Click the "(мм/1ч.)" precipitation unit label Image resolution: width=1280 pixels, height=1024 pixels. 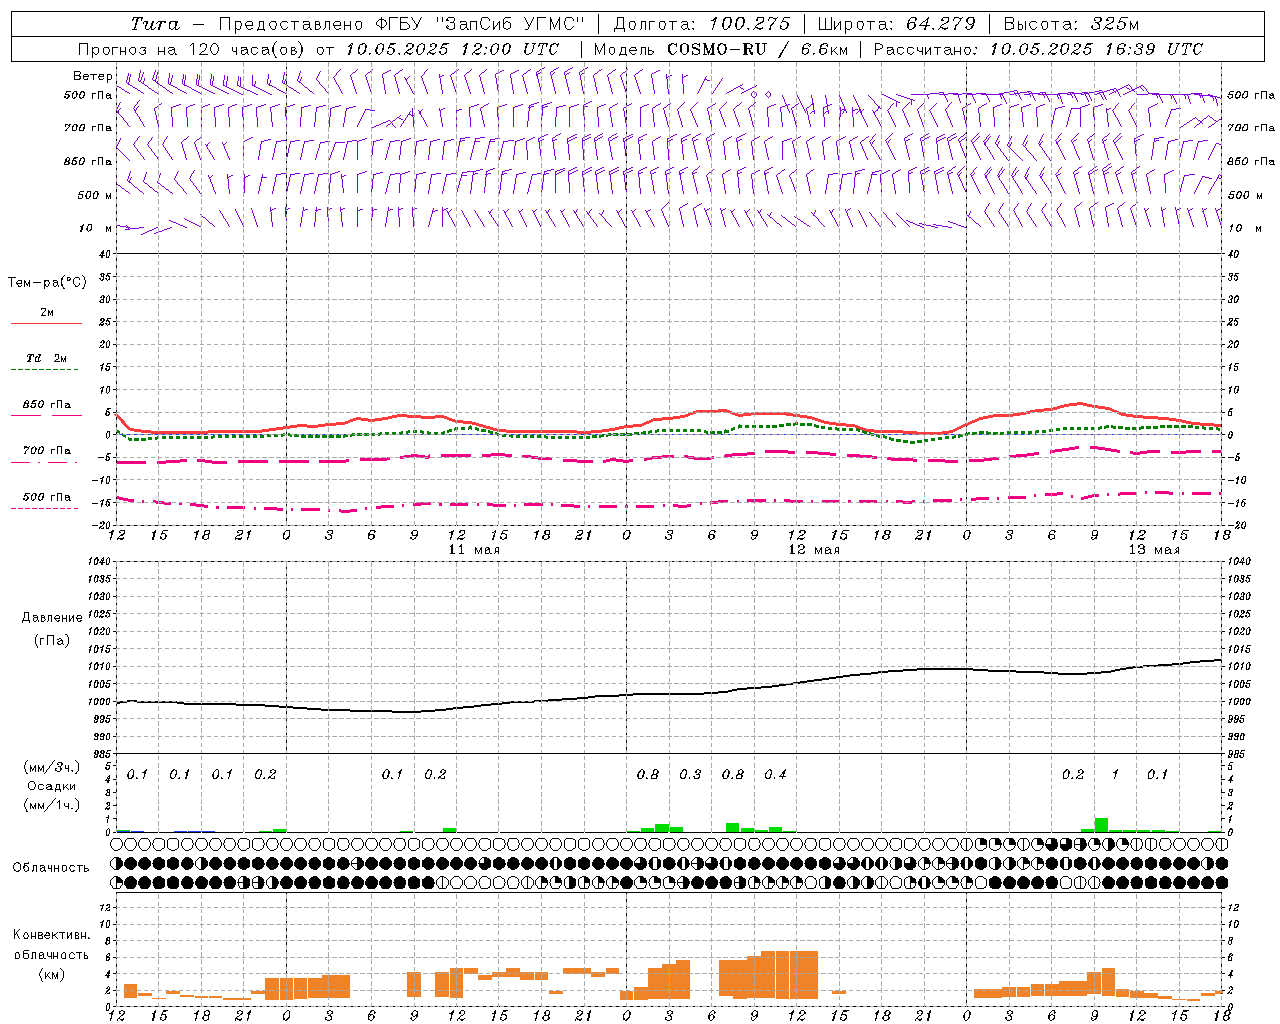pos(51,805)
